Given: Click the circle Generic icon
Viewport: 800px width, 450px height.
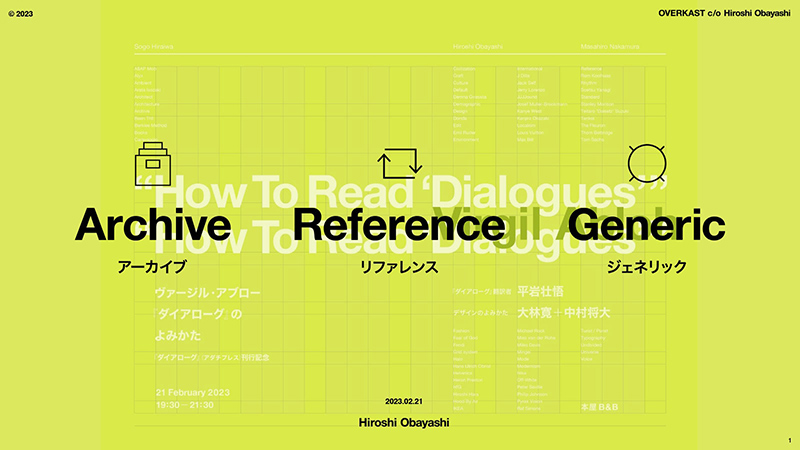Looking at the screenshot, I should click(646, 163).
